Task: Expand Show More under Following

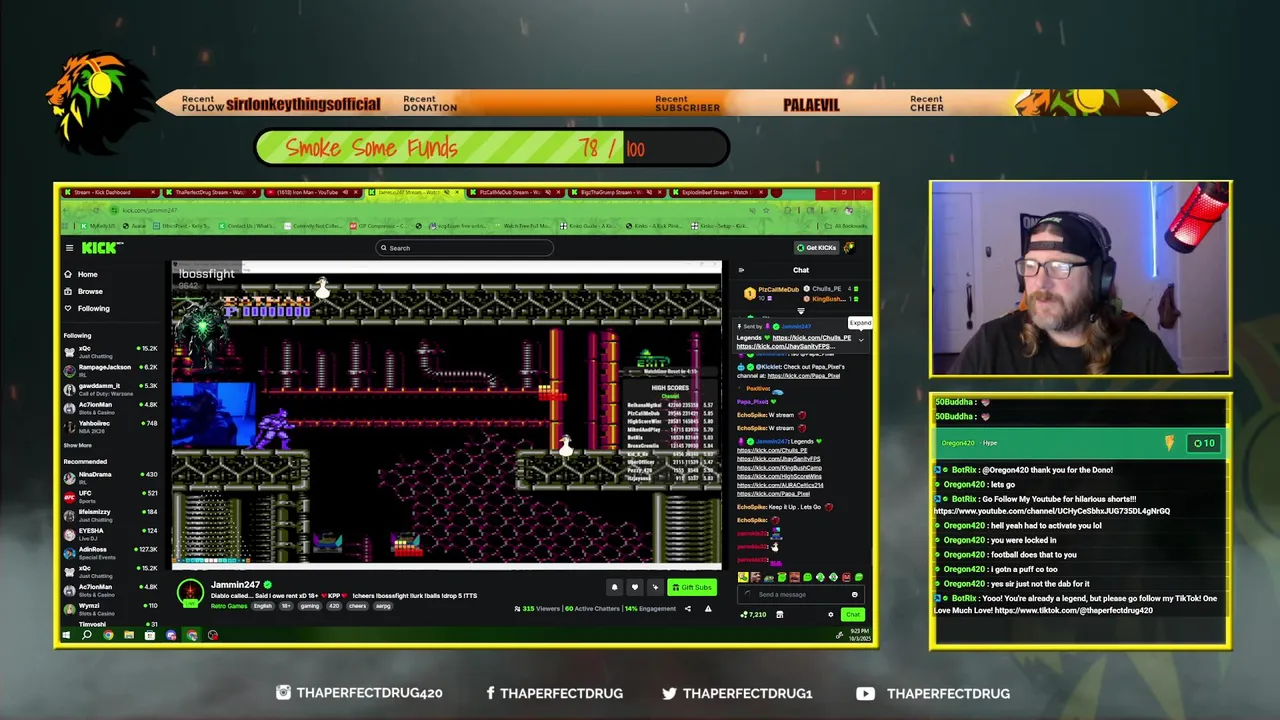Action: pyautogui.click(x=78, y=445)
